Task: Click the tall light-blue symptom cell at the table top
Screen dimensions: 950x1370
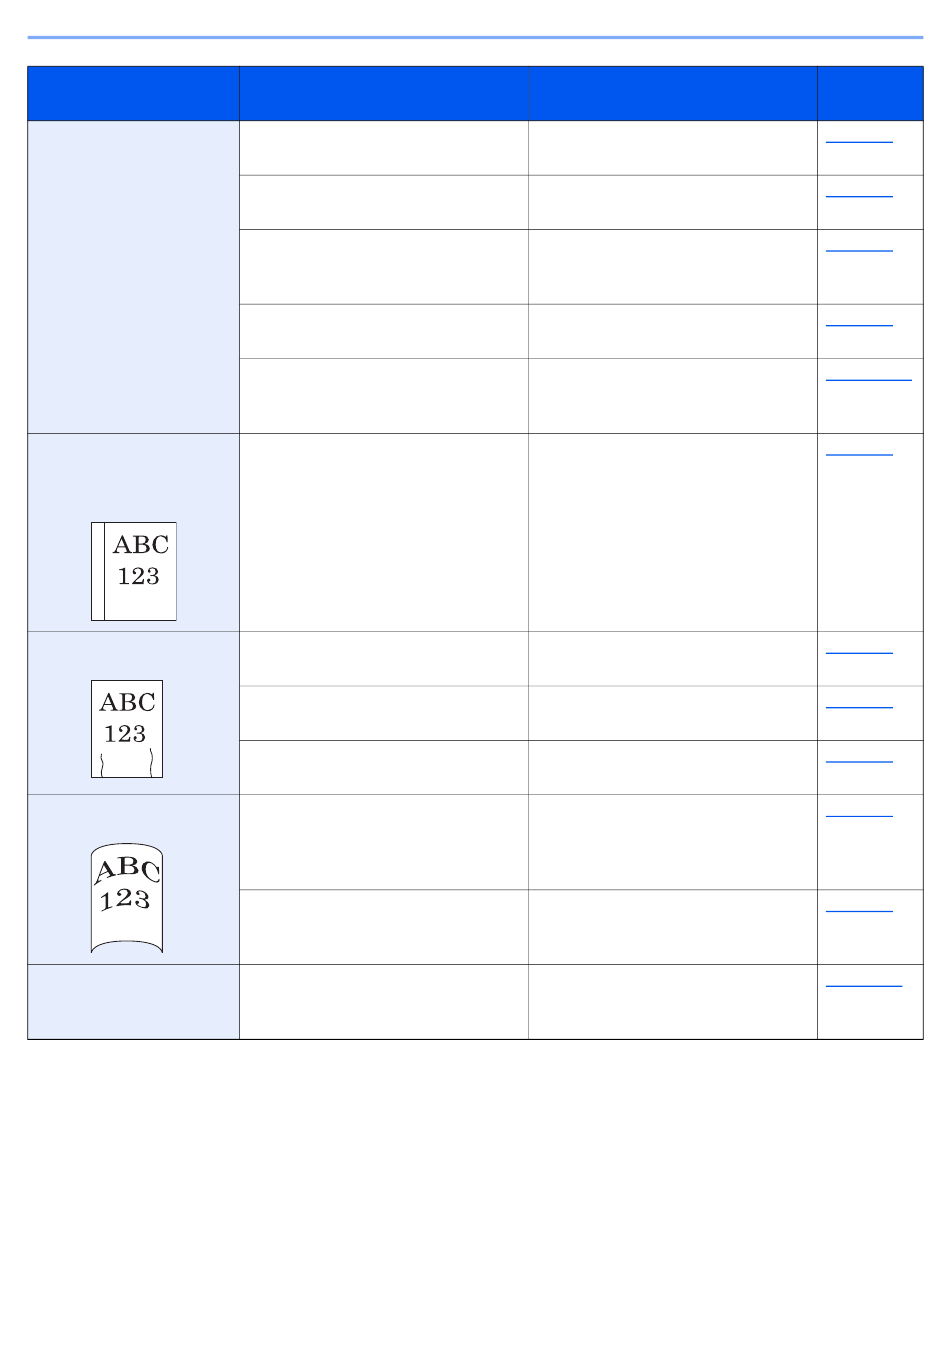Action: tap(133, 277)
